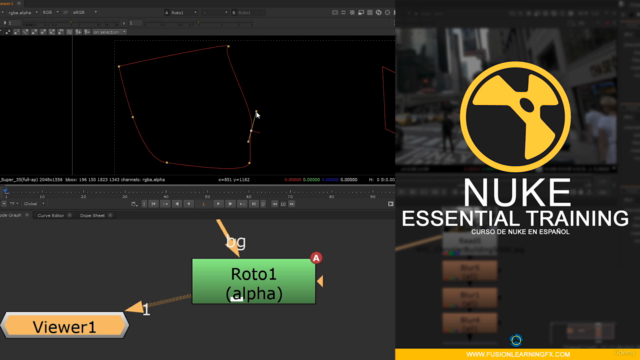This screenshot has height=360, width=640.
Task: Close the Dope Sheet tab
Action: tap(110, 215)
